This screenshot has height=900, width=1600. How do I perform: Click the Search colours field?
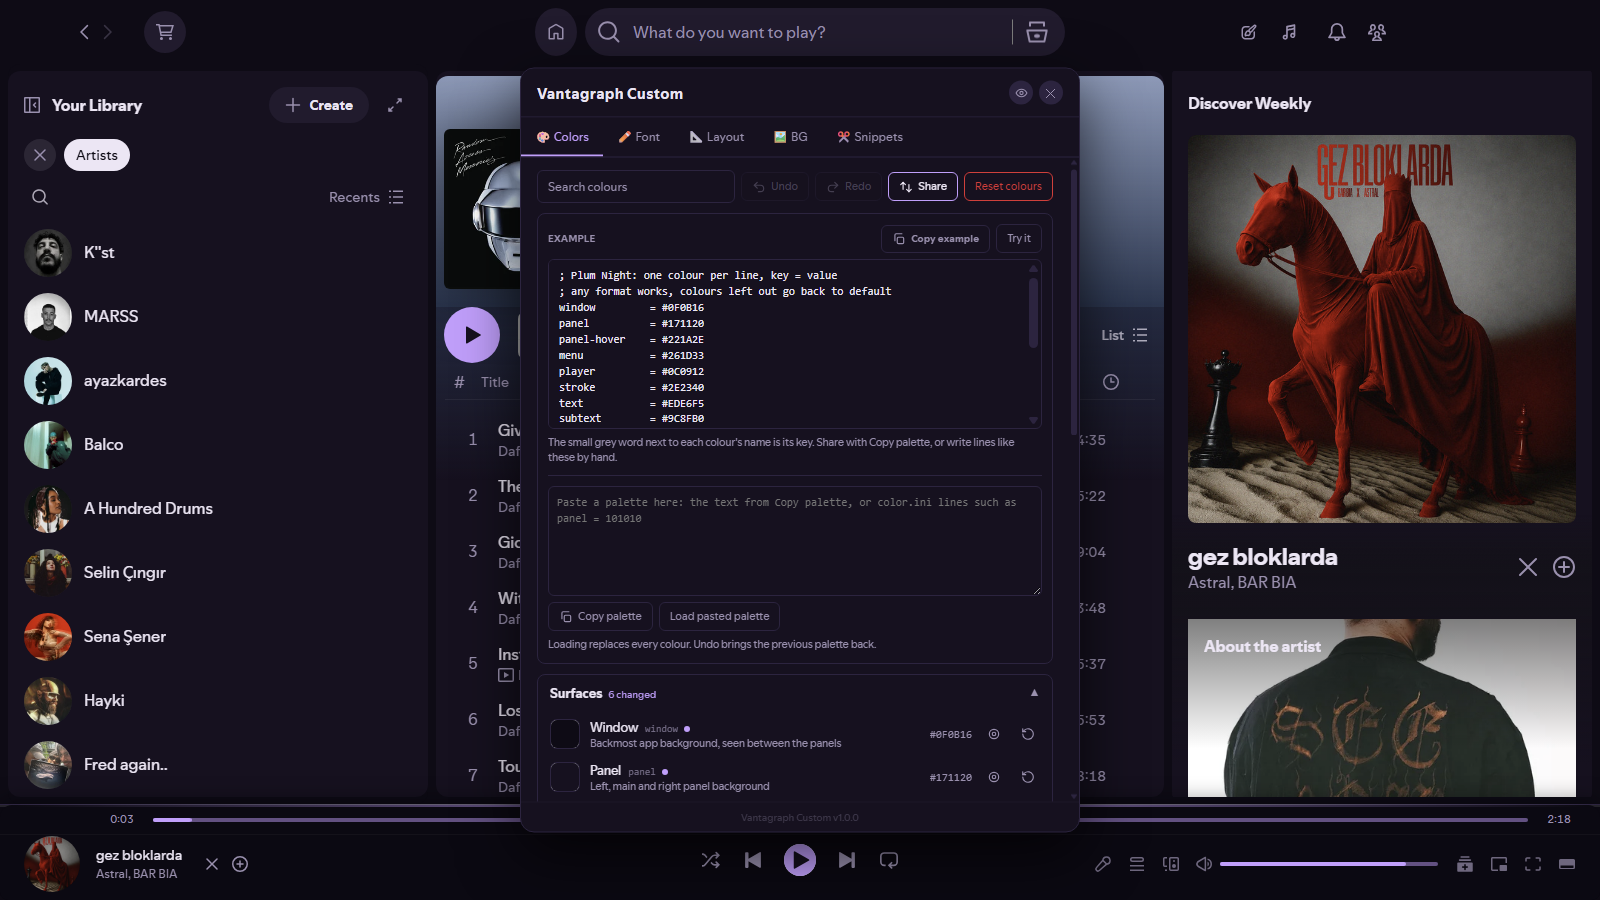(x=636, y=187)
